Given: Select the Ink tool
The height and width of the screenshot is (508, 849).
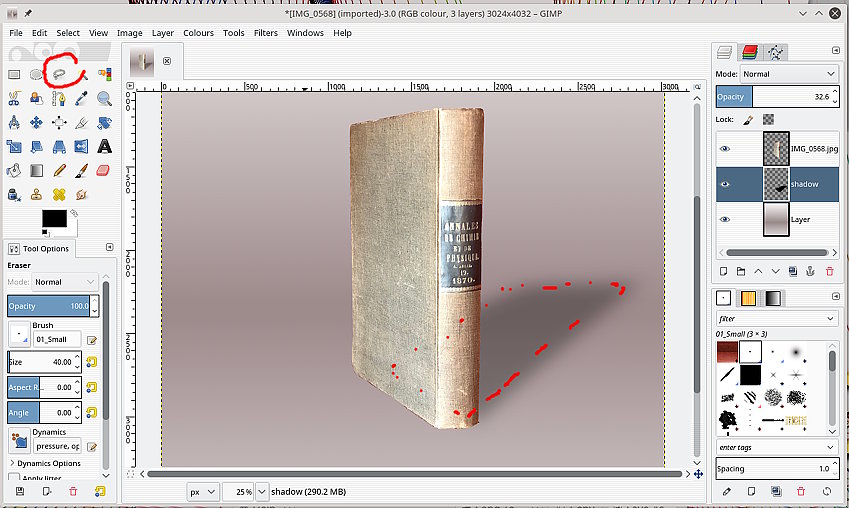Looking at the screenshot, I should (x=14, y=194).
